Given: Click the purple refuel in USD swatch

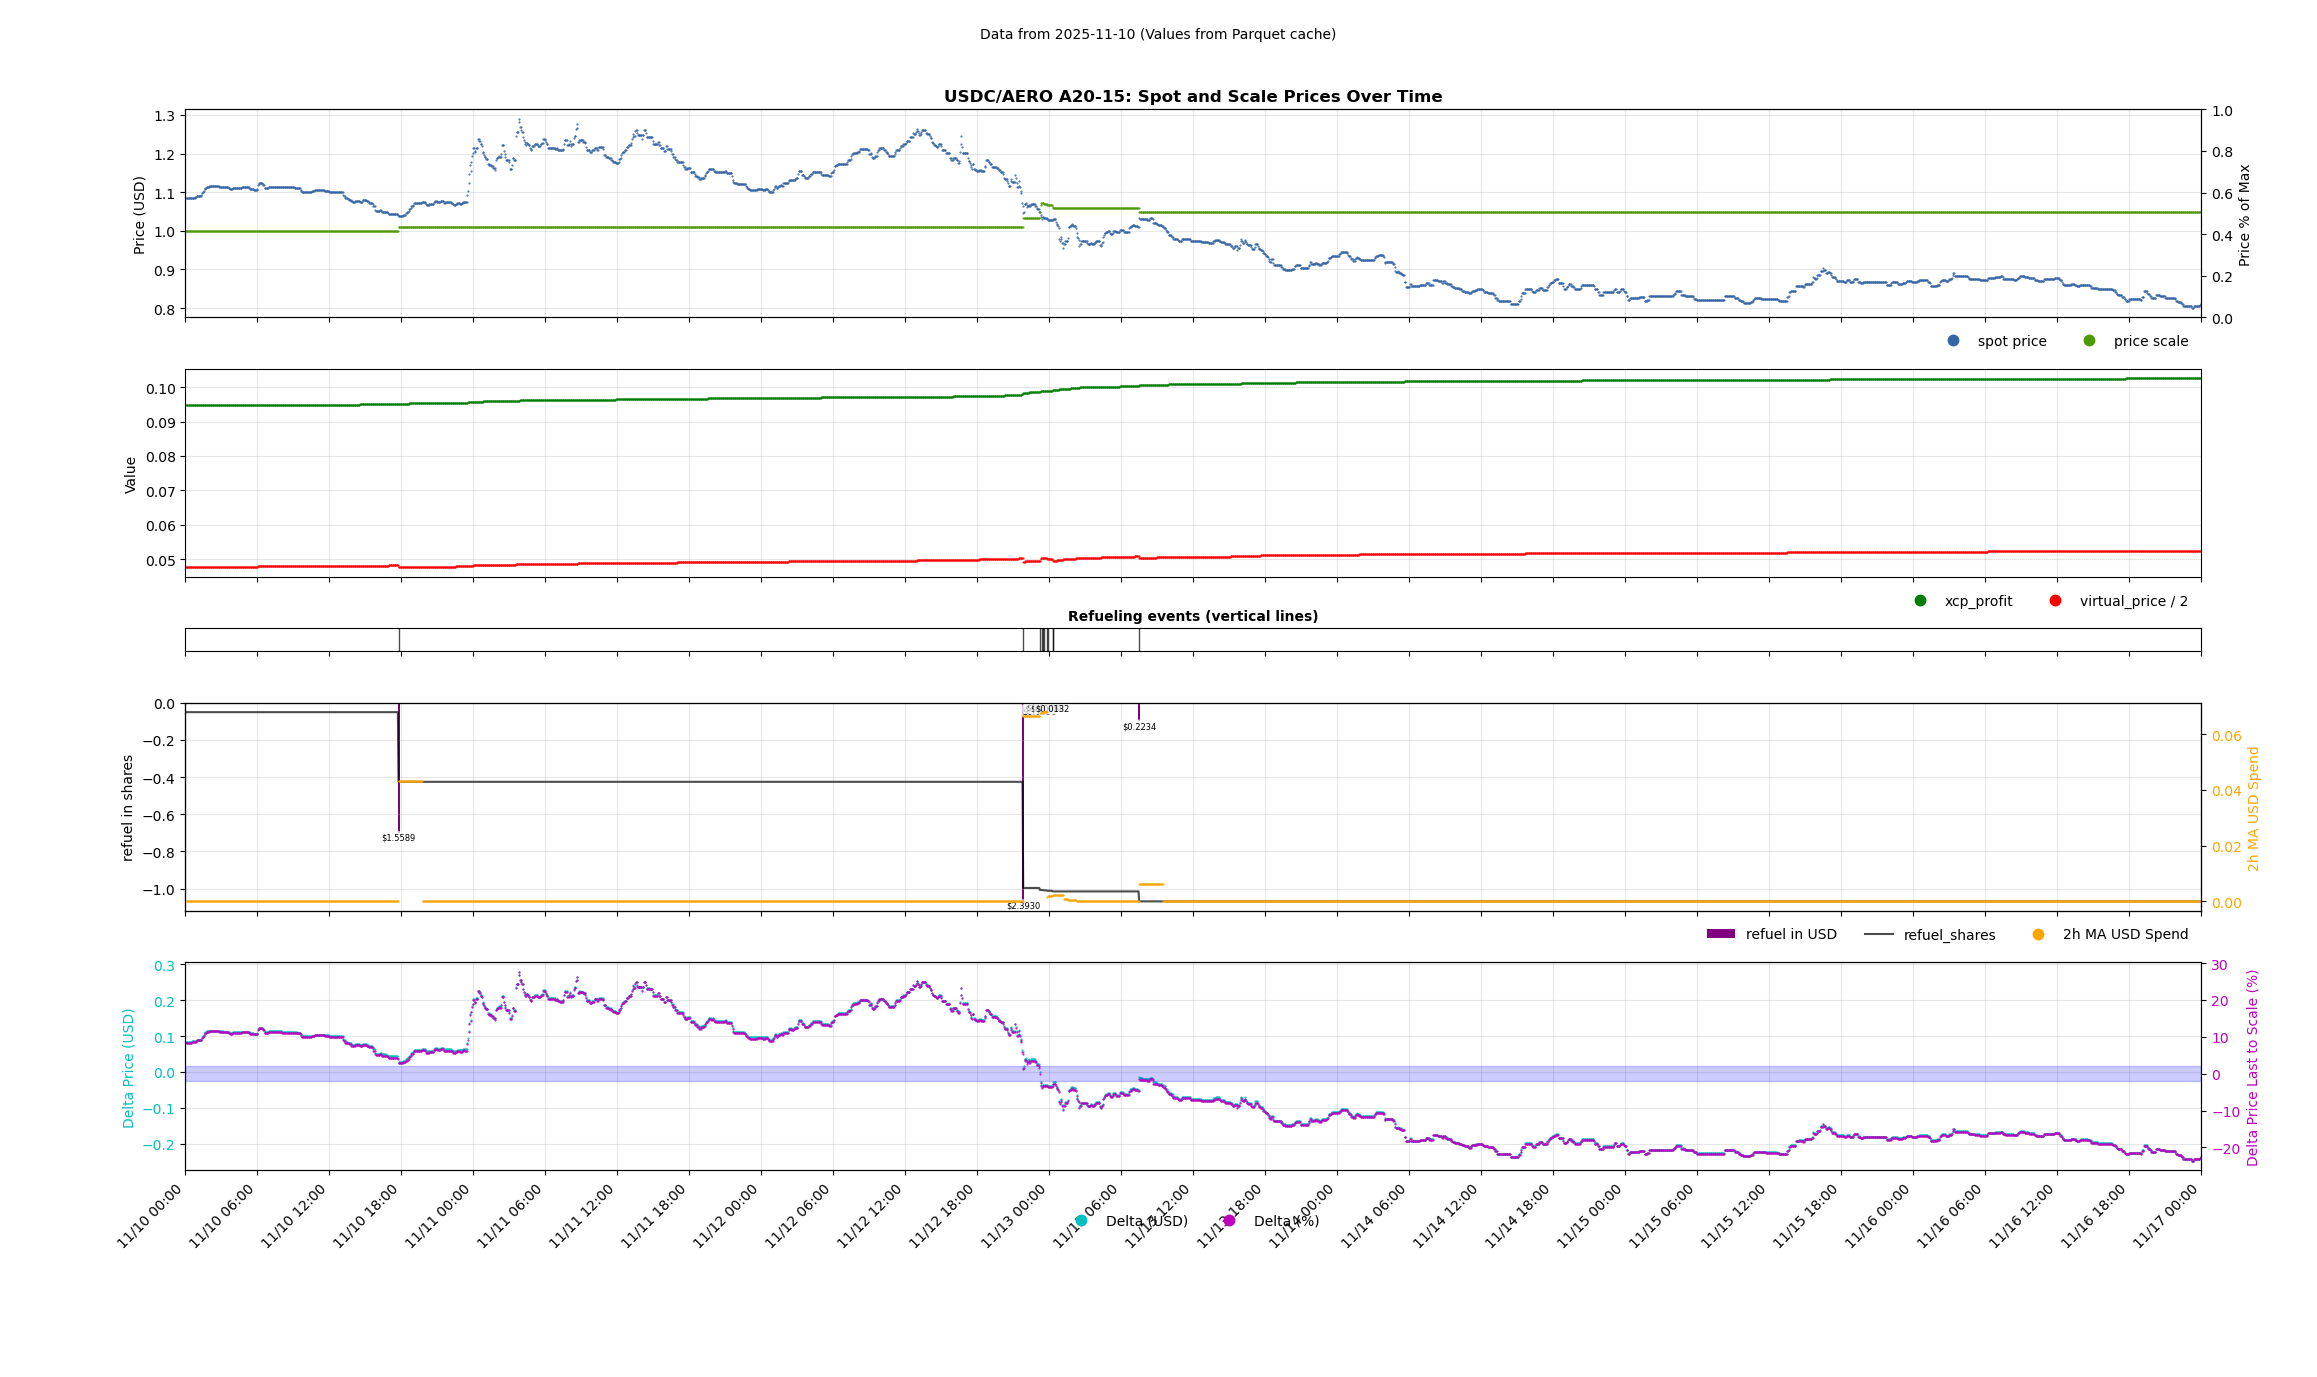Looking at the screenshot, I should pos(1720,934).
